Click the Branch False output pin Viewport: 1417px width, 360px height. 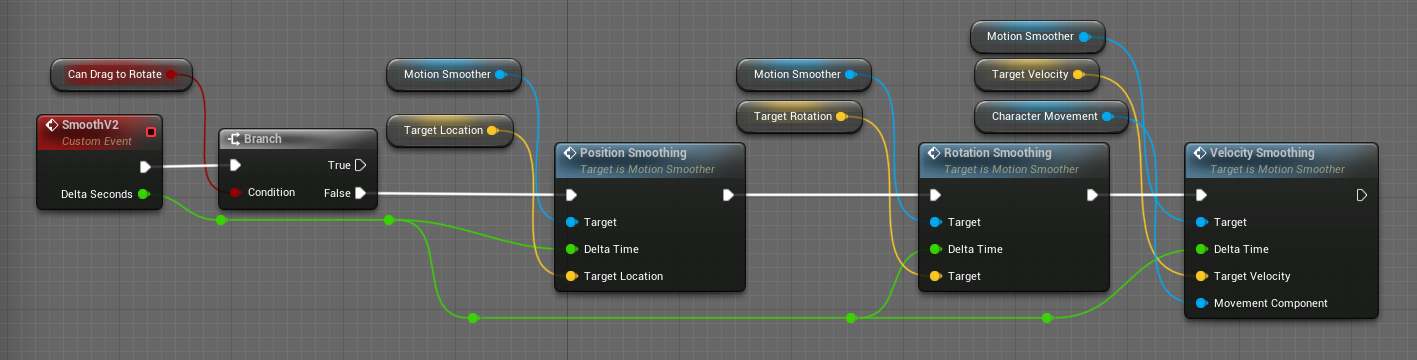360,192
